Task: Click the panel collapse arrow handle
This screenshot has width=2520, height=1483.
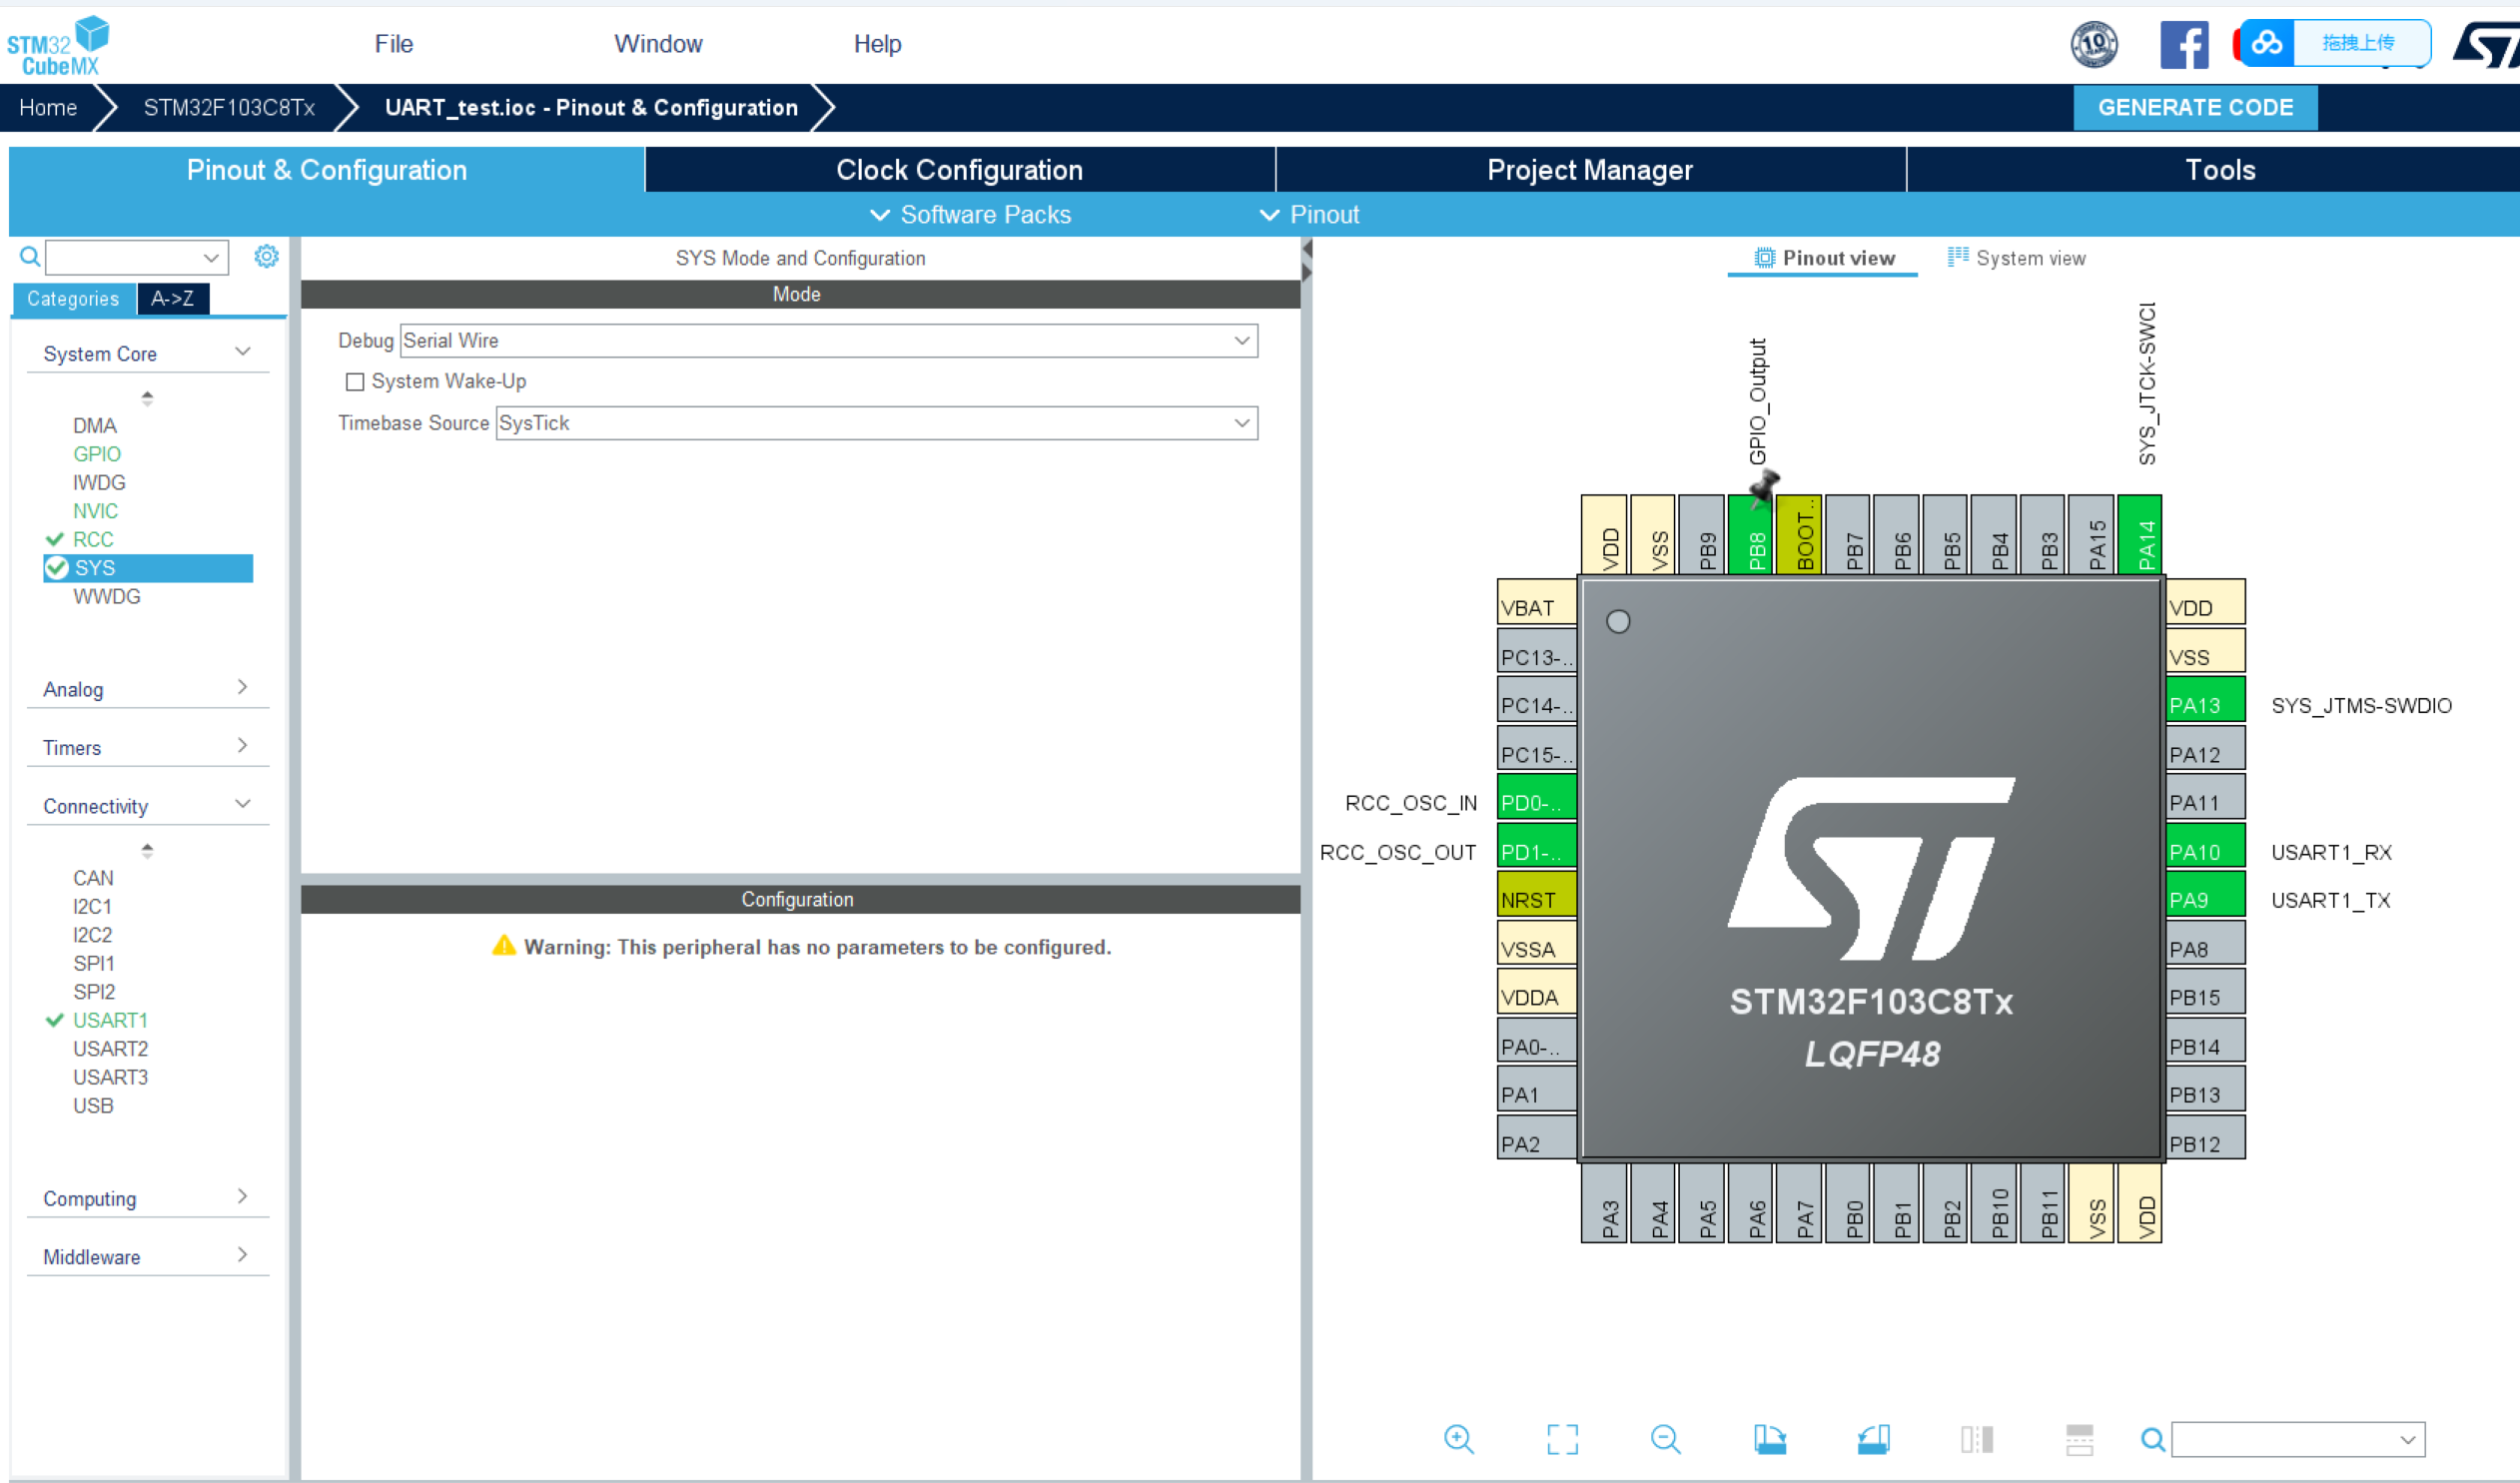Action: pos(1306,260)
